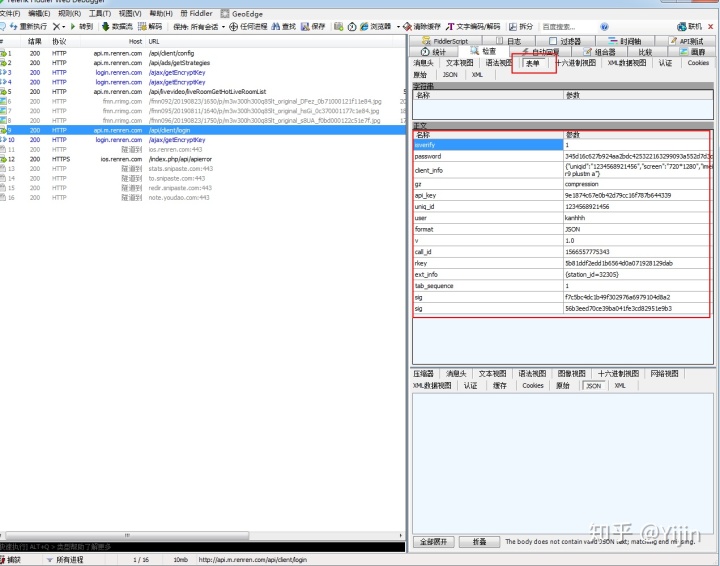
Task: Click the blue help question mark icon
Action: tap(604, 27)
